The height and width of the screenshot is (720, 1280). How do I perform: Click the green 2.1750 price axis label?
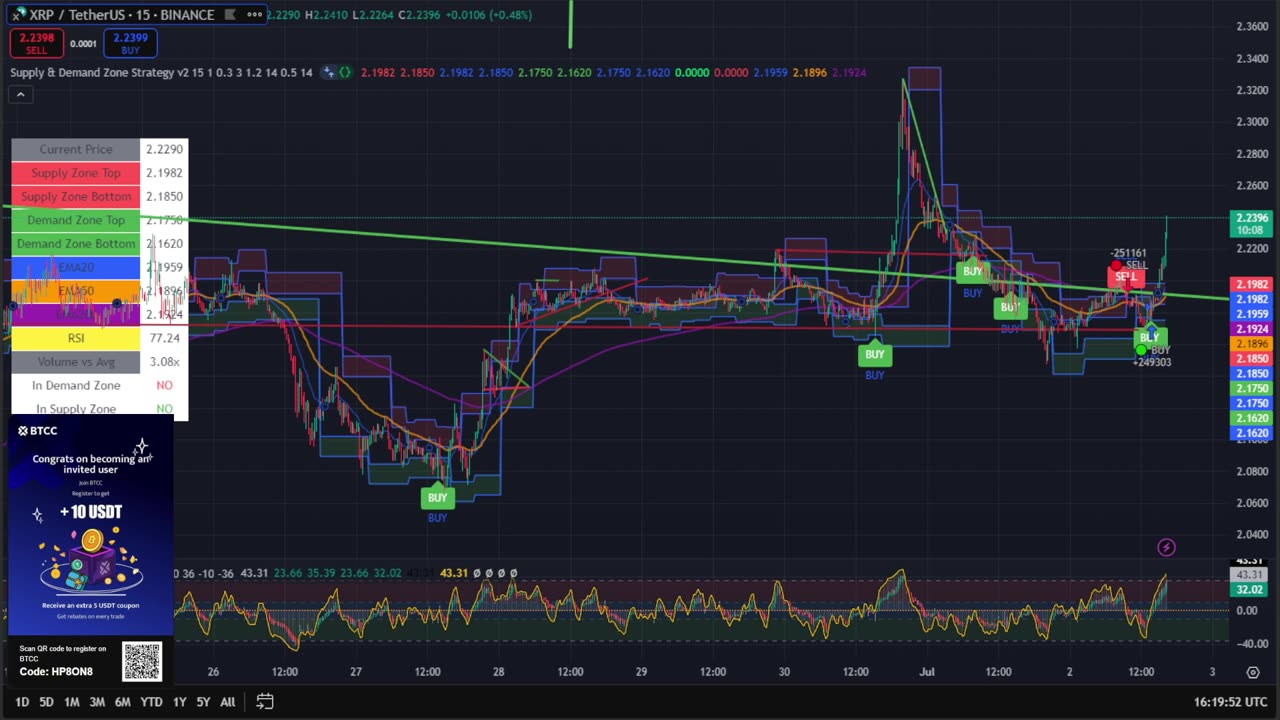click(x=1250, y=388)
